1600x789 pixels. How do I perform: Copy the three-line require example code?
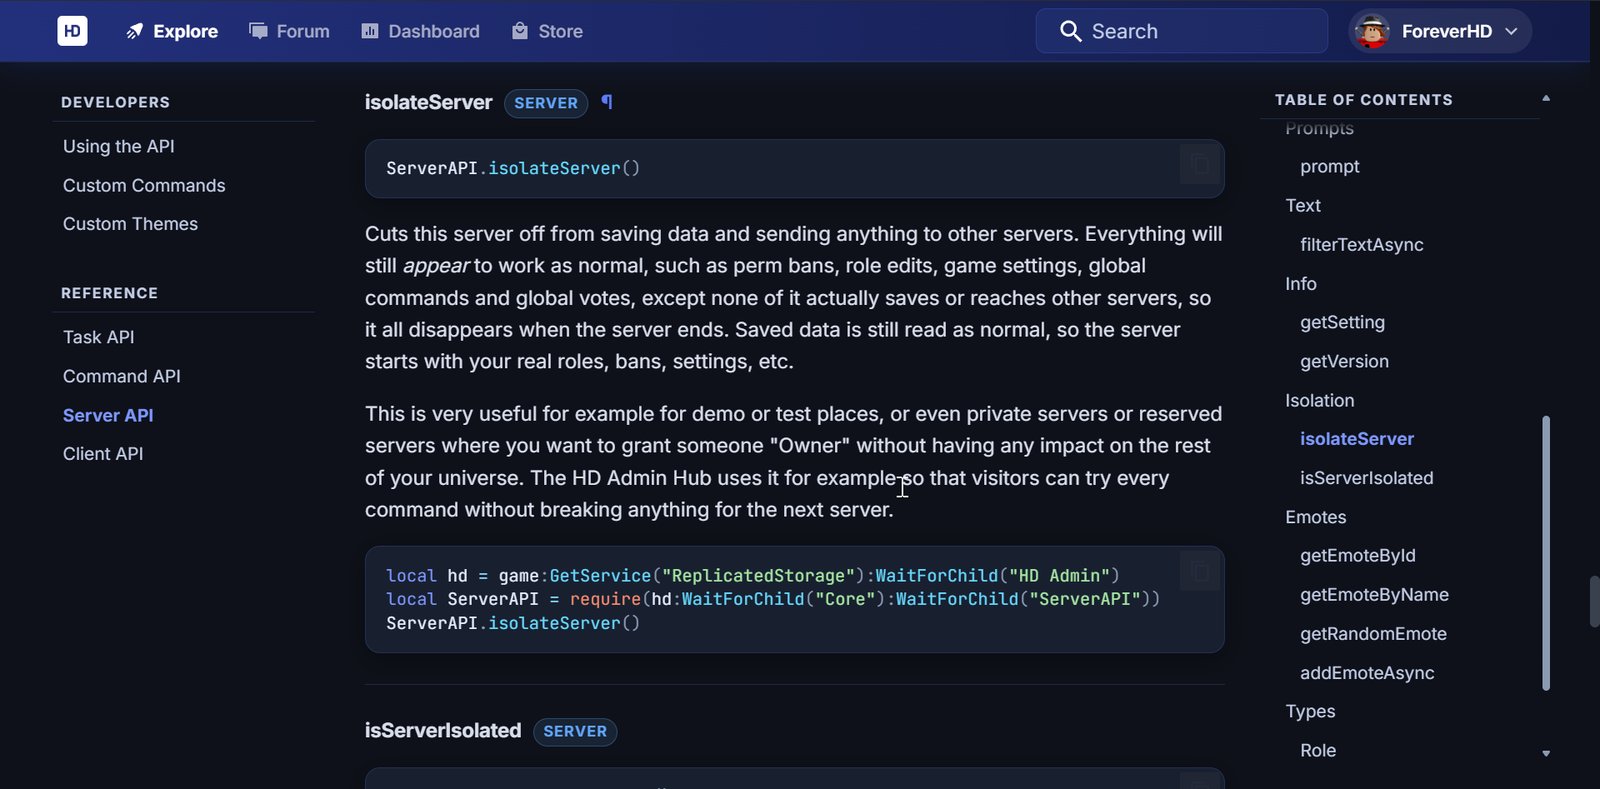pos(1199,571)
